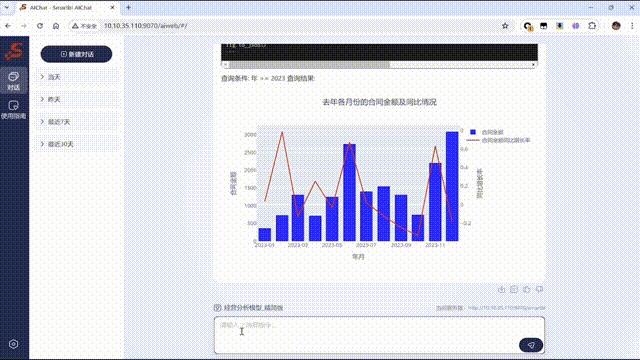Viewport: 640px width, 360px height.
Task: Open the 使用指南 guide section in sidebar
Action: 13,110
